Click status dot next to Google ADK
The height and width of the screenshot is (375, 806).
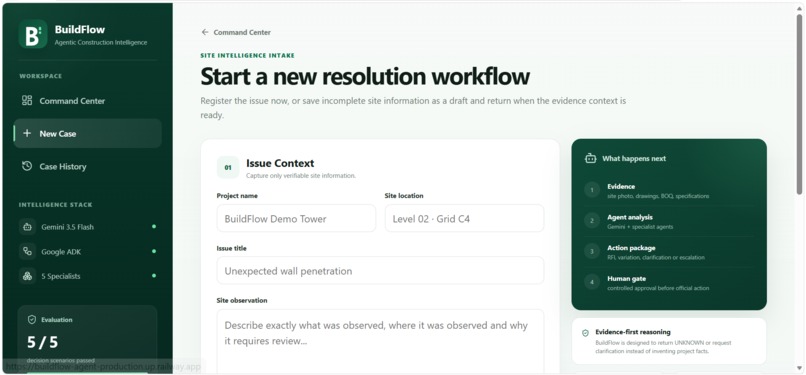coord(154,251)
